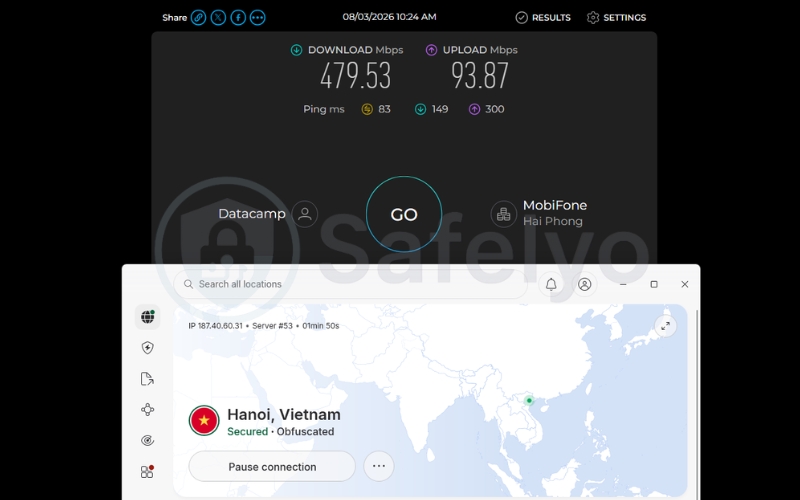800x500 pixels.
Task: Change server via MobiFone link
Action: [x=555, y=205]
